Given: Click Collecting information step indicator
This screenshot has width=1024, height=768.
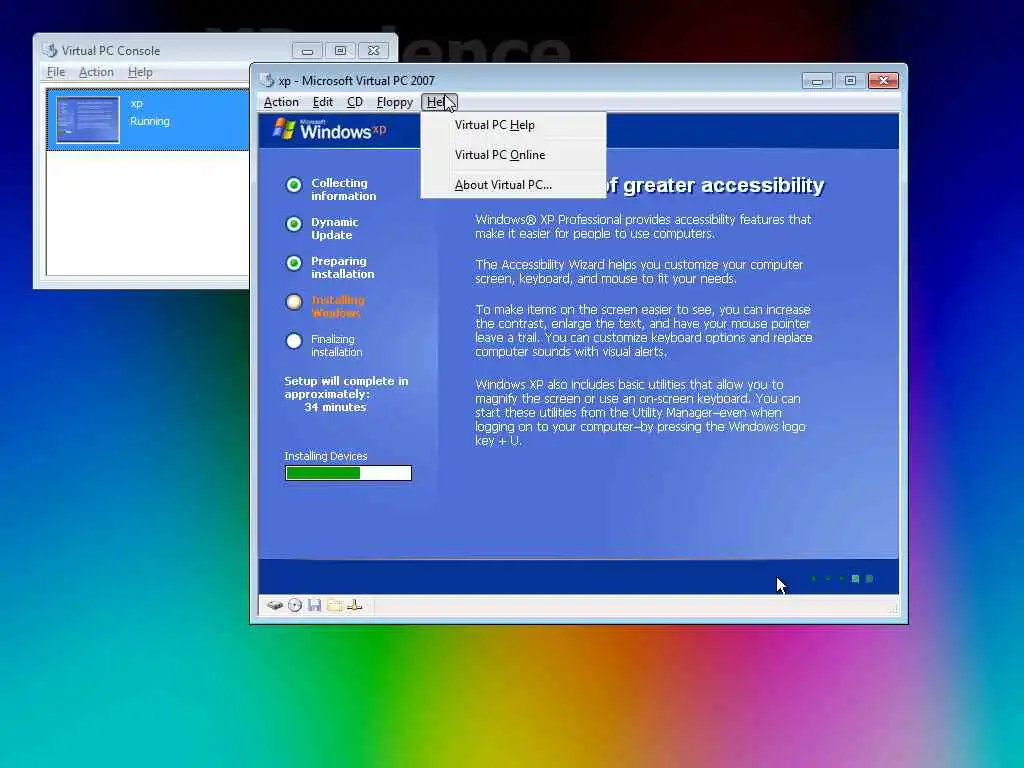Looking at the screenshot, I should coord(294,185).
